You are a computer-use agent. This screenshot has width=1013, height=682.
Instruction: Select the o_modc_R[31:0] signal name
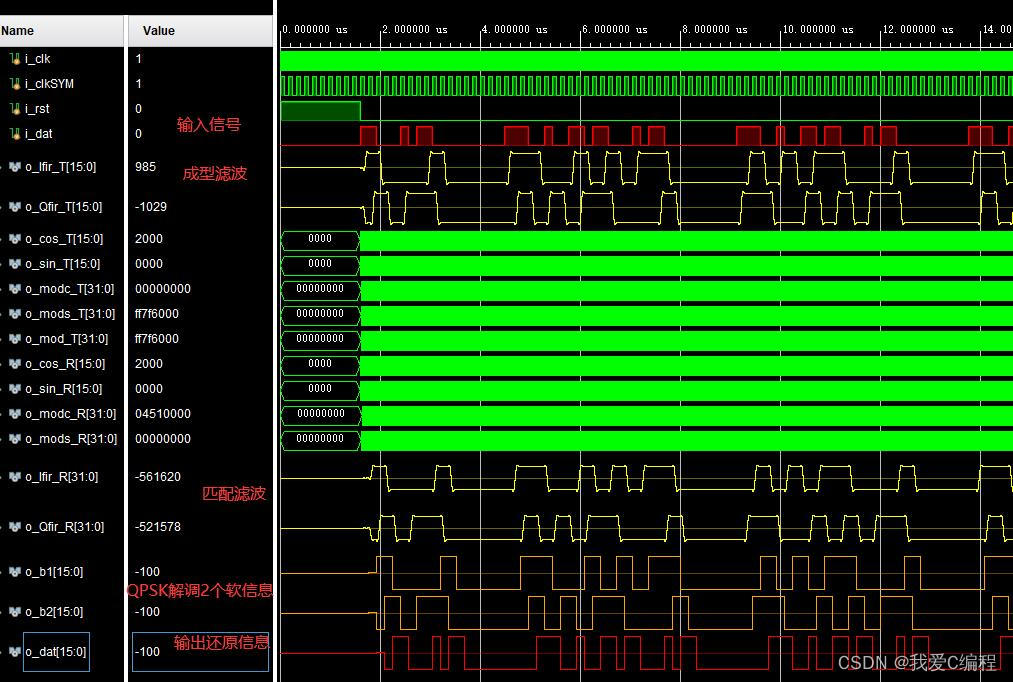coord(70,414)
